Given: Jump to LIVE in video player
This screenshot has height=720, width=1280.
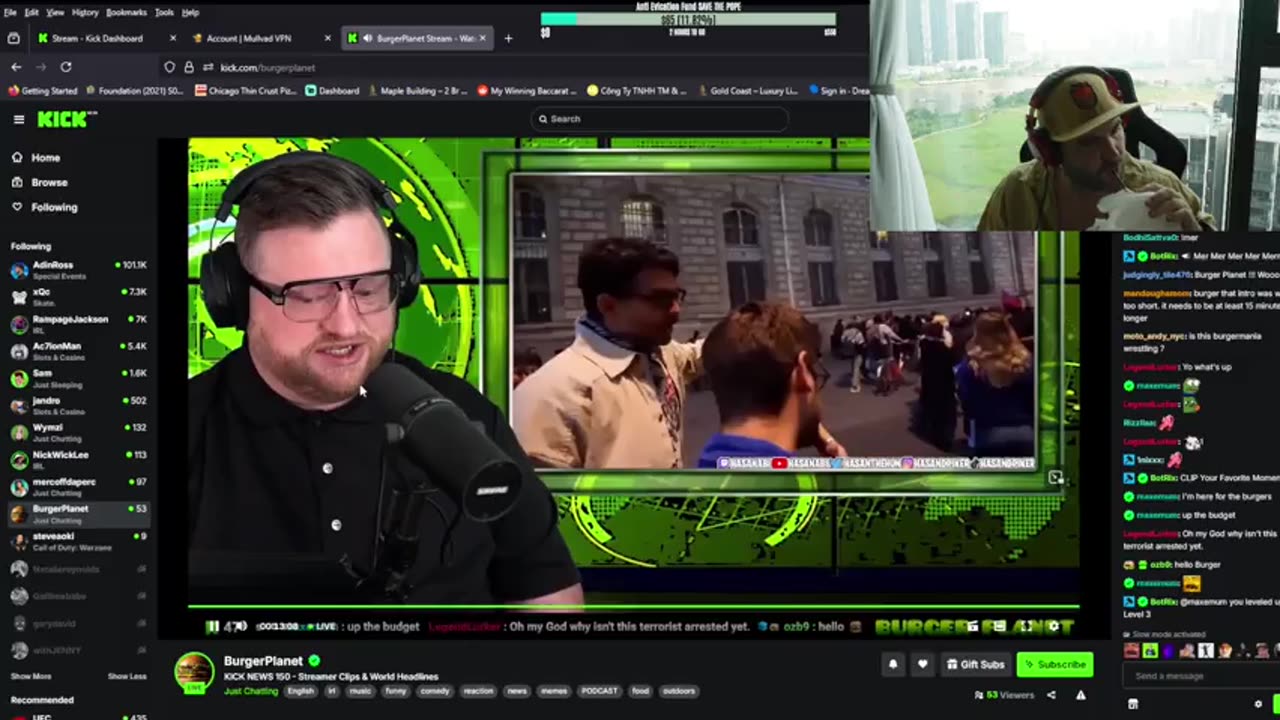Looking at the screenshot, I should click(x=322, y=627).
